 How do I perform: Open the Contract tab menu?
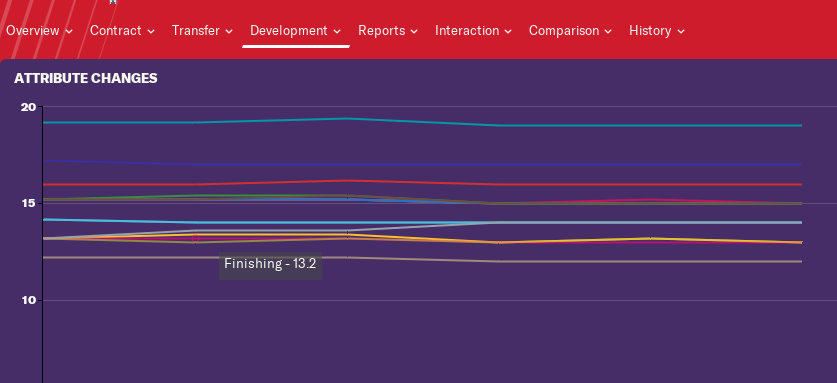point(122,31)
